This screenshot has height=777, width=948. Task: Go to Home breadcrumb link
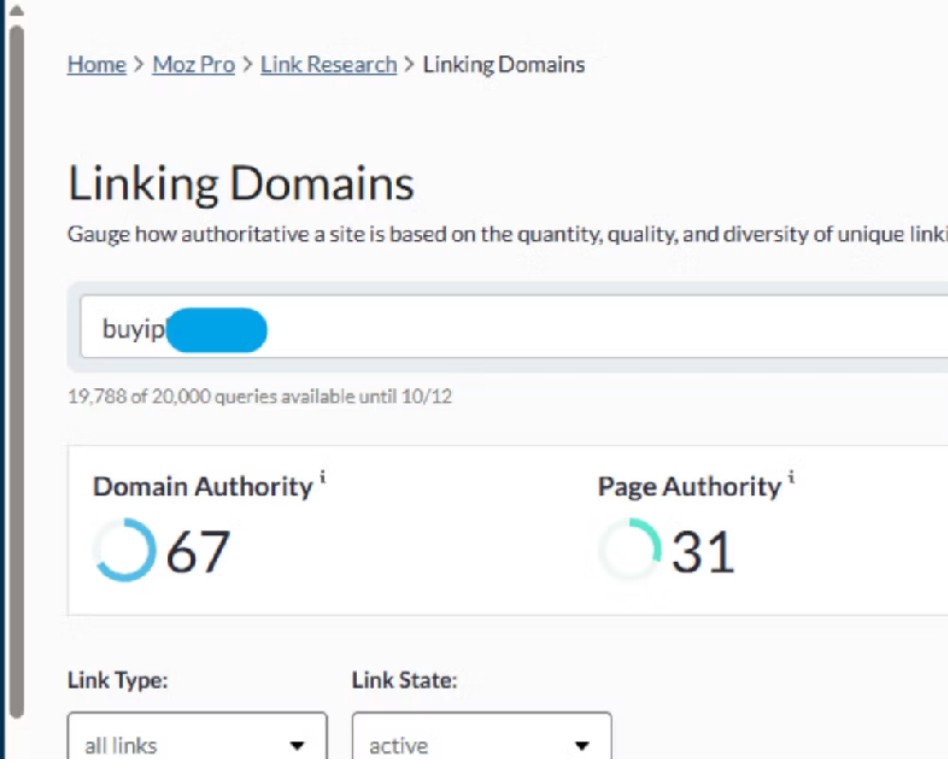tap(97, 64)
